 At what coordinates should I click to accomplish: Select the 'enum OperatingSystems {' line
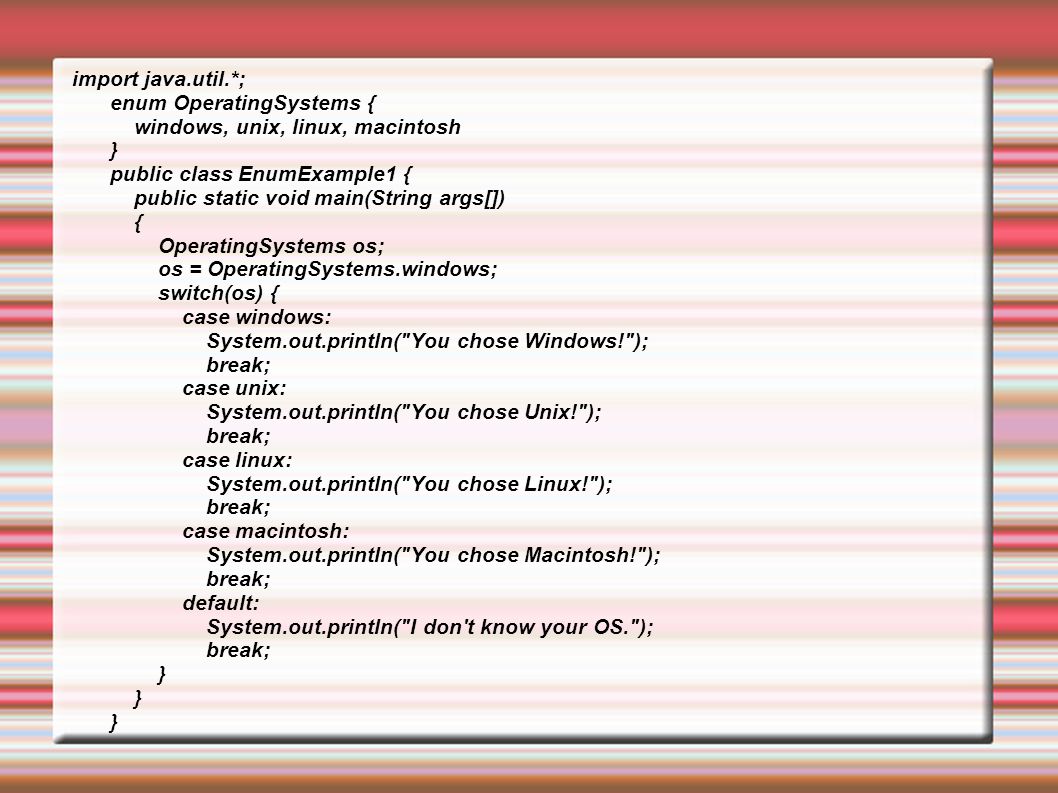pos(243,103)
